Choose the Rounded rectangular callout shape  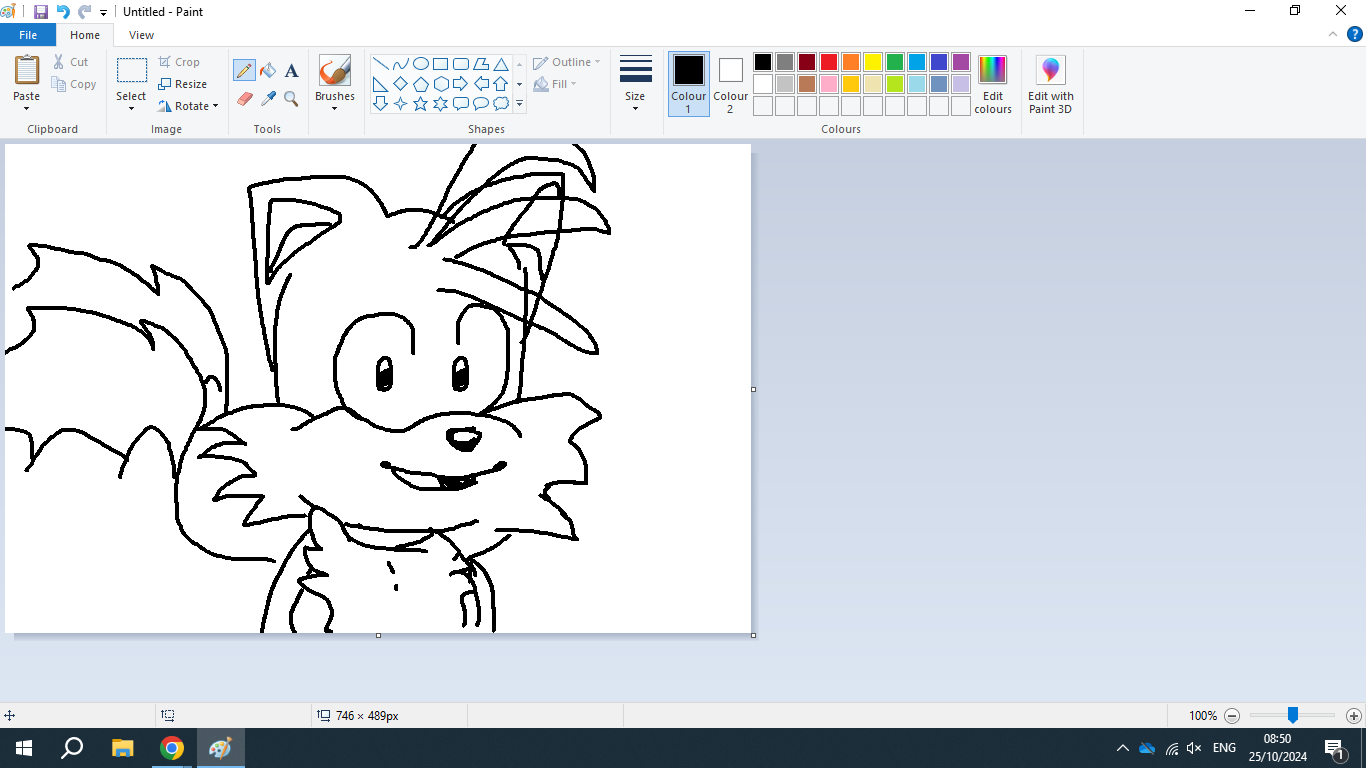tap(461, 103)
